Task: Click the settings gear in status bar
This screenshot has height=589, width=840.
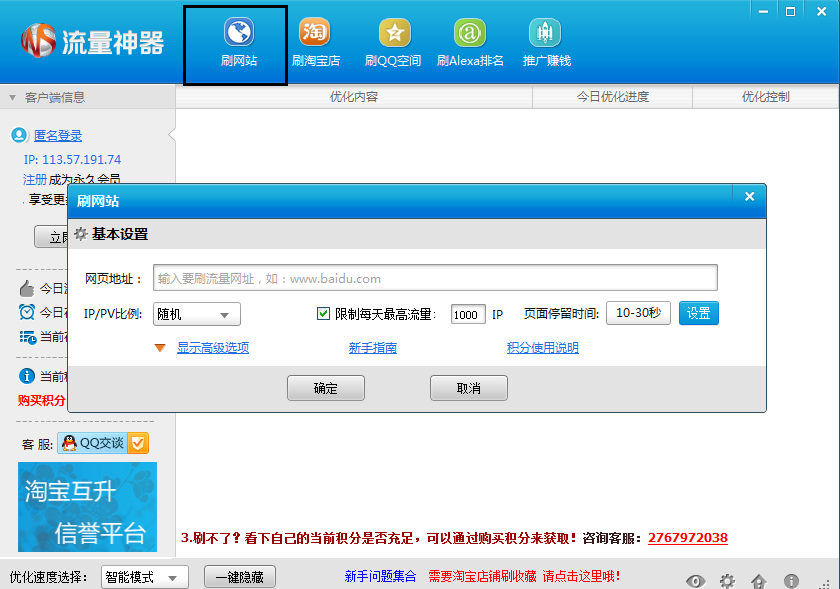Action: click(x=727, y=580)
